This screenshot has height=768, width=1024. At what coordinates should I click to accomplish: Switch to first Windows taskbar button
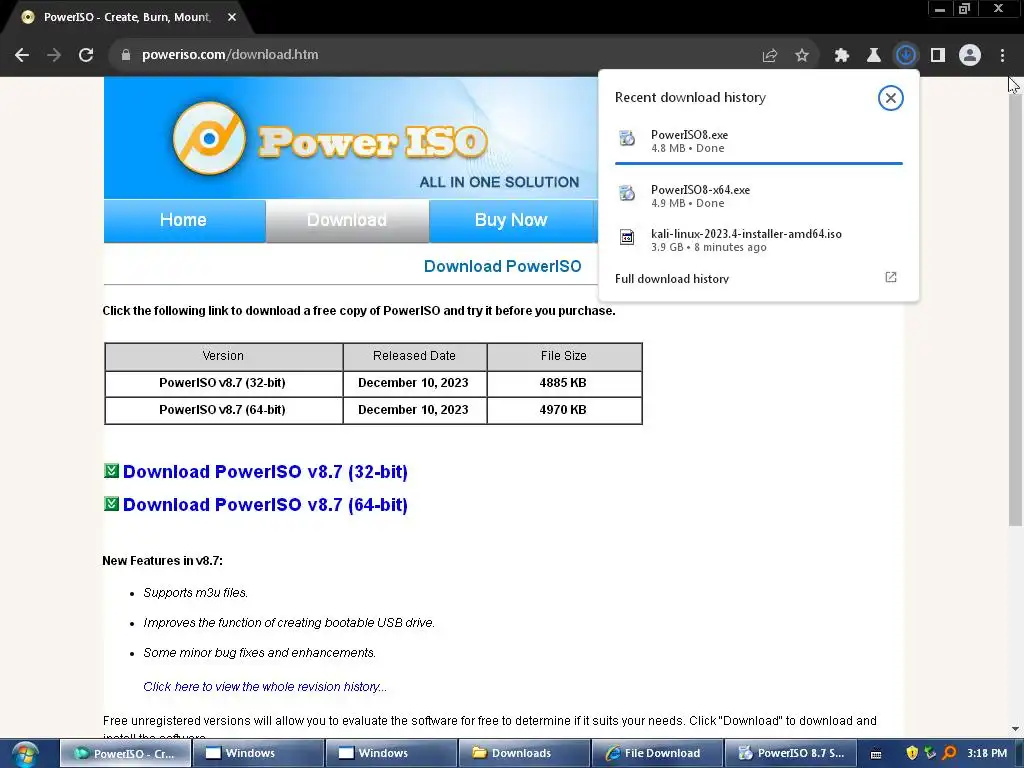(259, 754)
